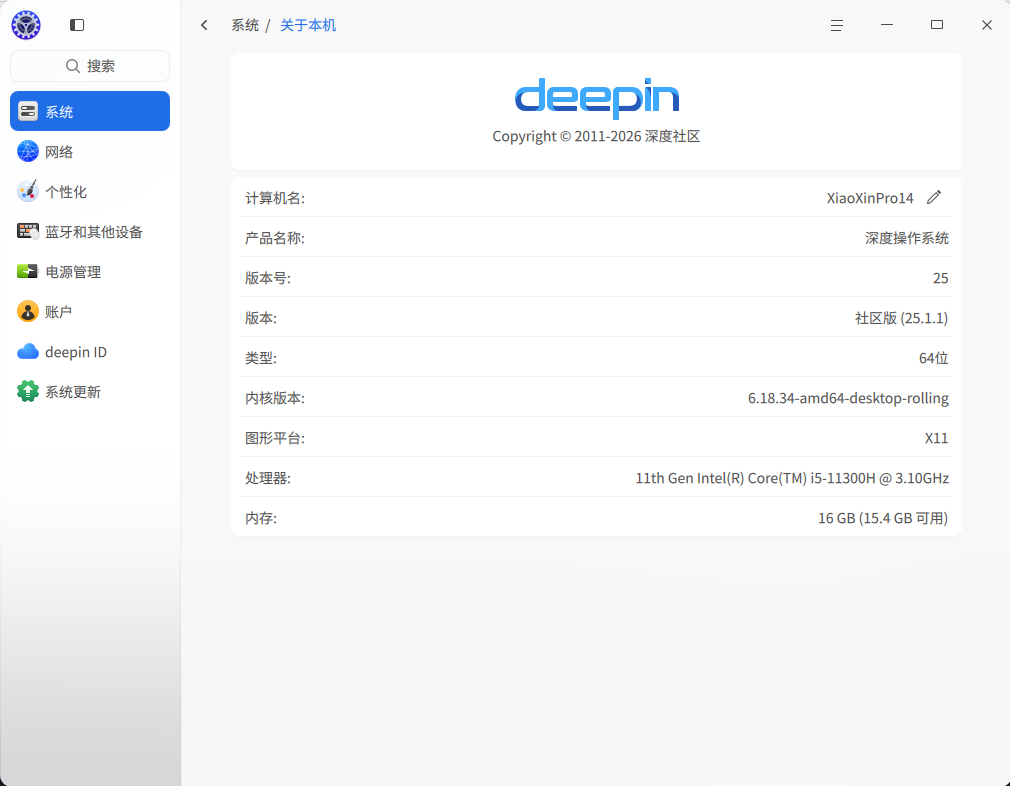Viewport: 1010px width, 786px height.
Task: Maximize the control center window
Action: click(937, 25)
